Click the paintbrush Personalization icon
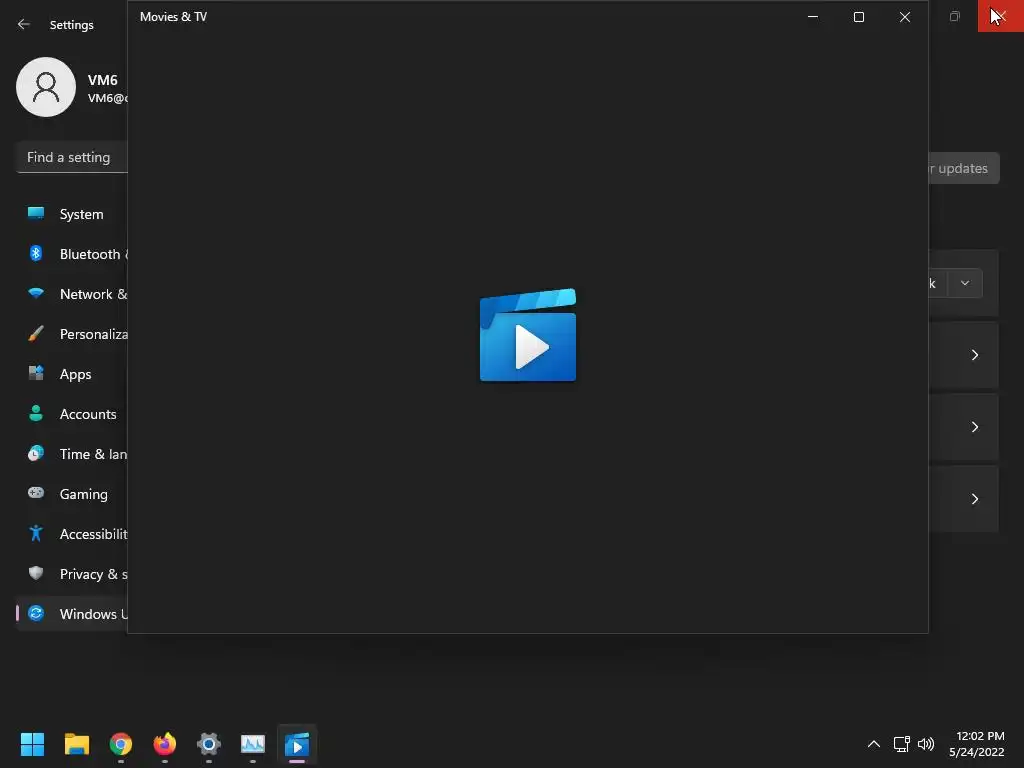The height and width of the screenshot is (768, 1024). (x=36, y=334)
